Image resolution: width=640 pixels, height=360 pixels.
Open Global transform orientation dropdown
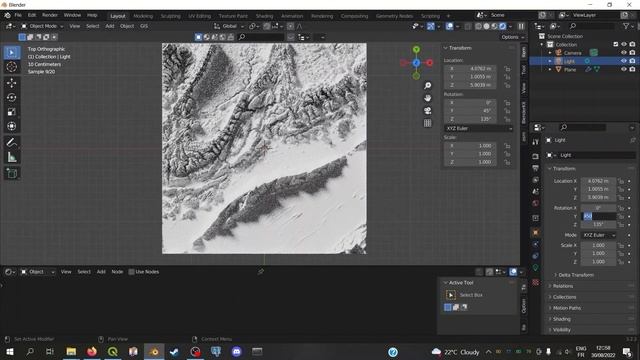point(229,26)
